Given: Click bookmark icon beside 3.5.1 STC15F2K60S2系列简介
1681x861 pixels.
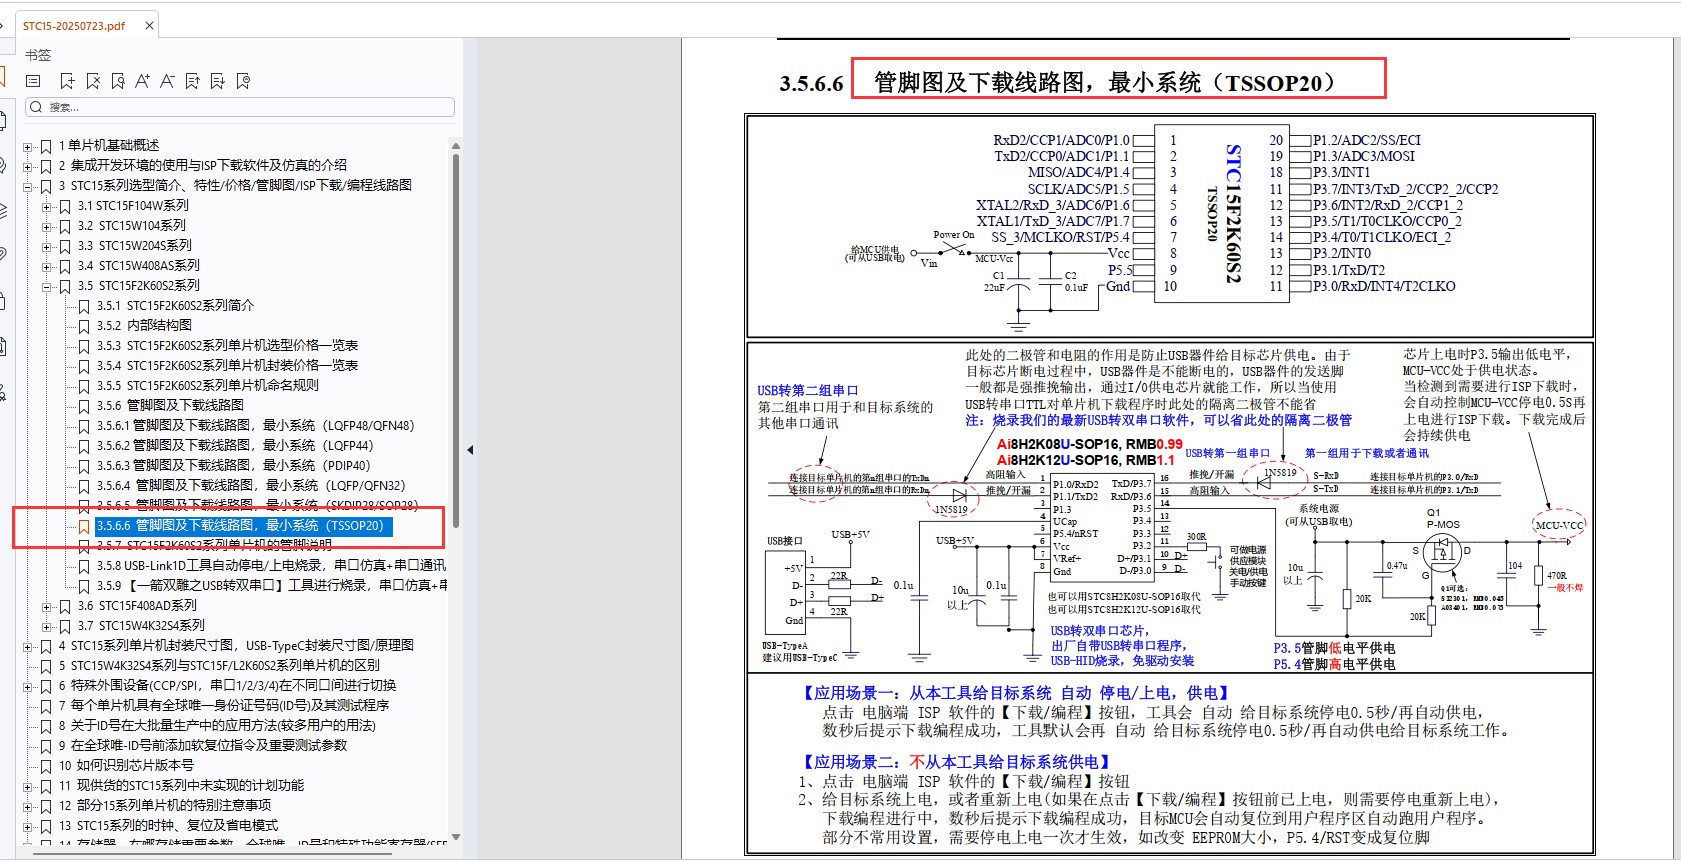Looking at the screenshot, I should pyautogui.click(x=84, y=306).
